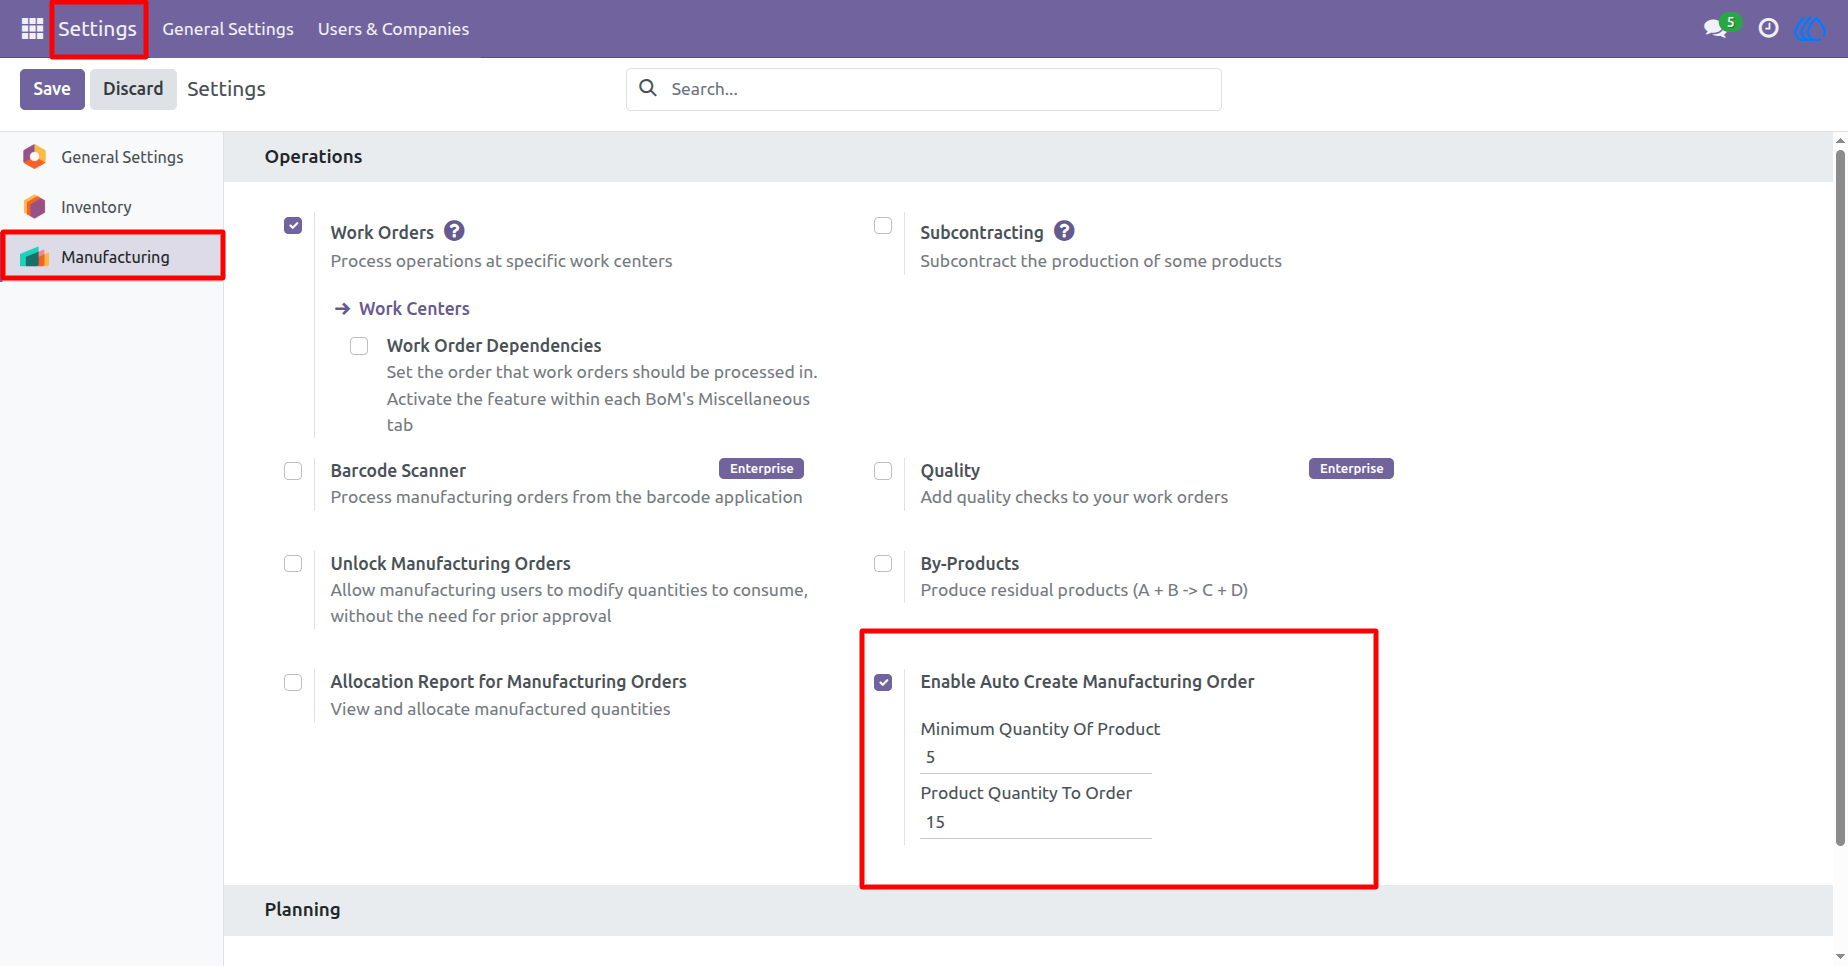1848x966 pixels.
Task: Click the Settings breadcrumb title
Action: (x=226, y=89)
